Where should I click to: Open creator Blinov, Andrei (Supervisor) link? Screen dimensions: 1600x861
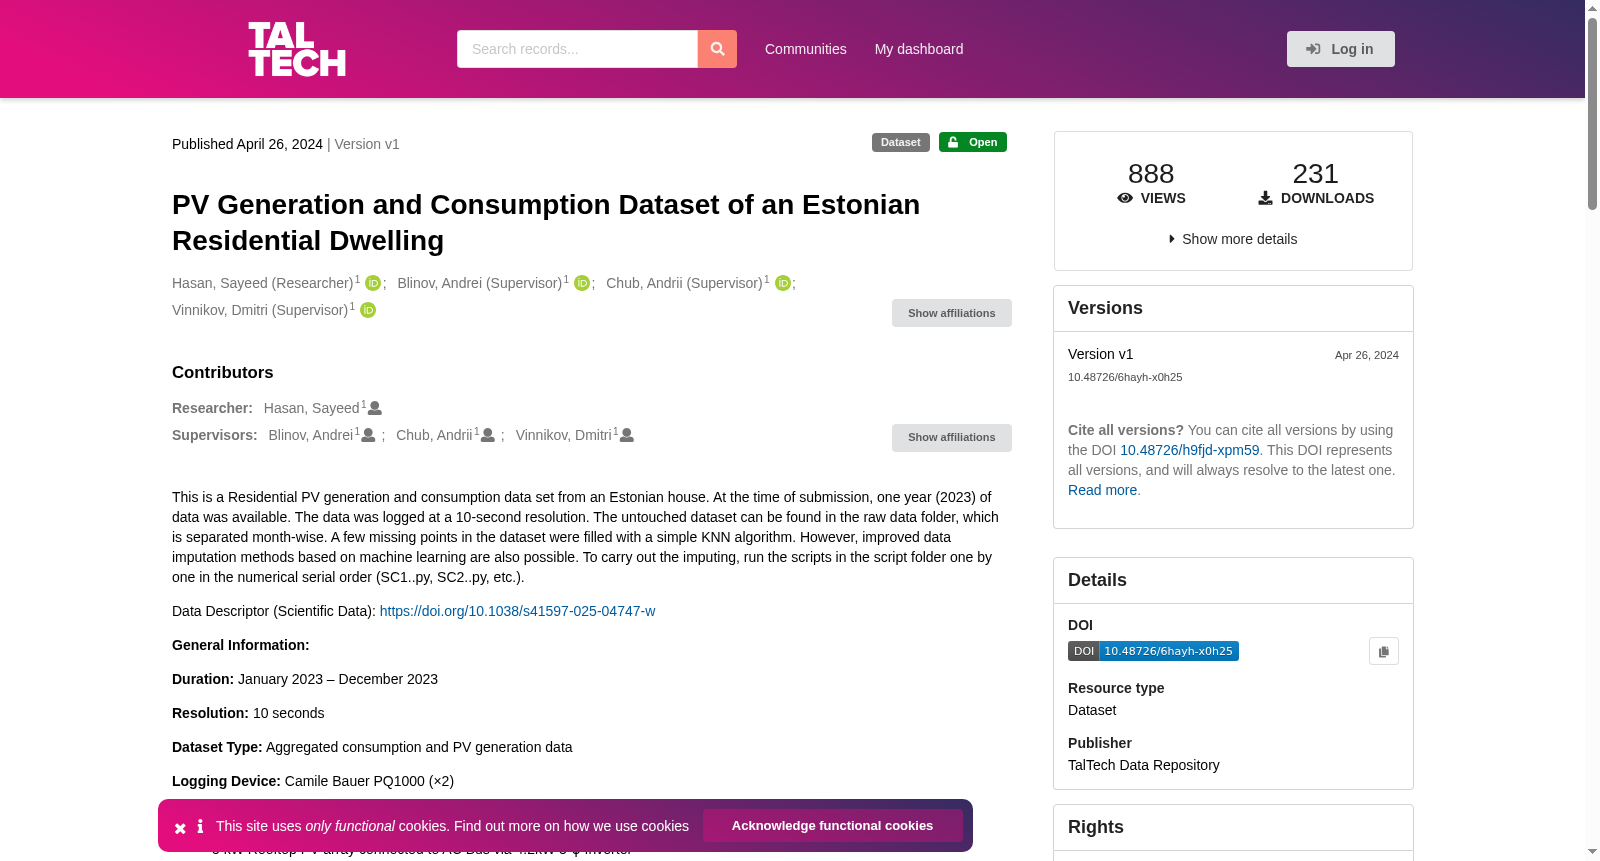pos(479,283)
